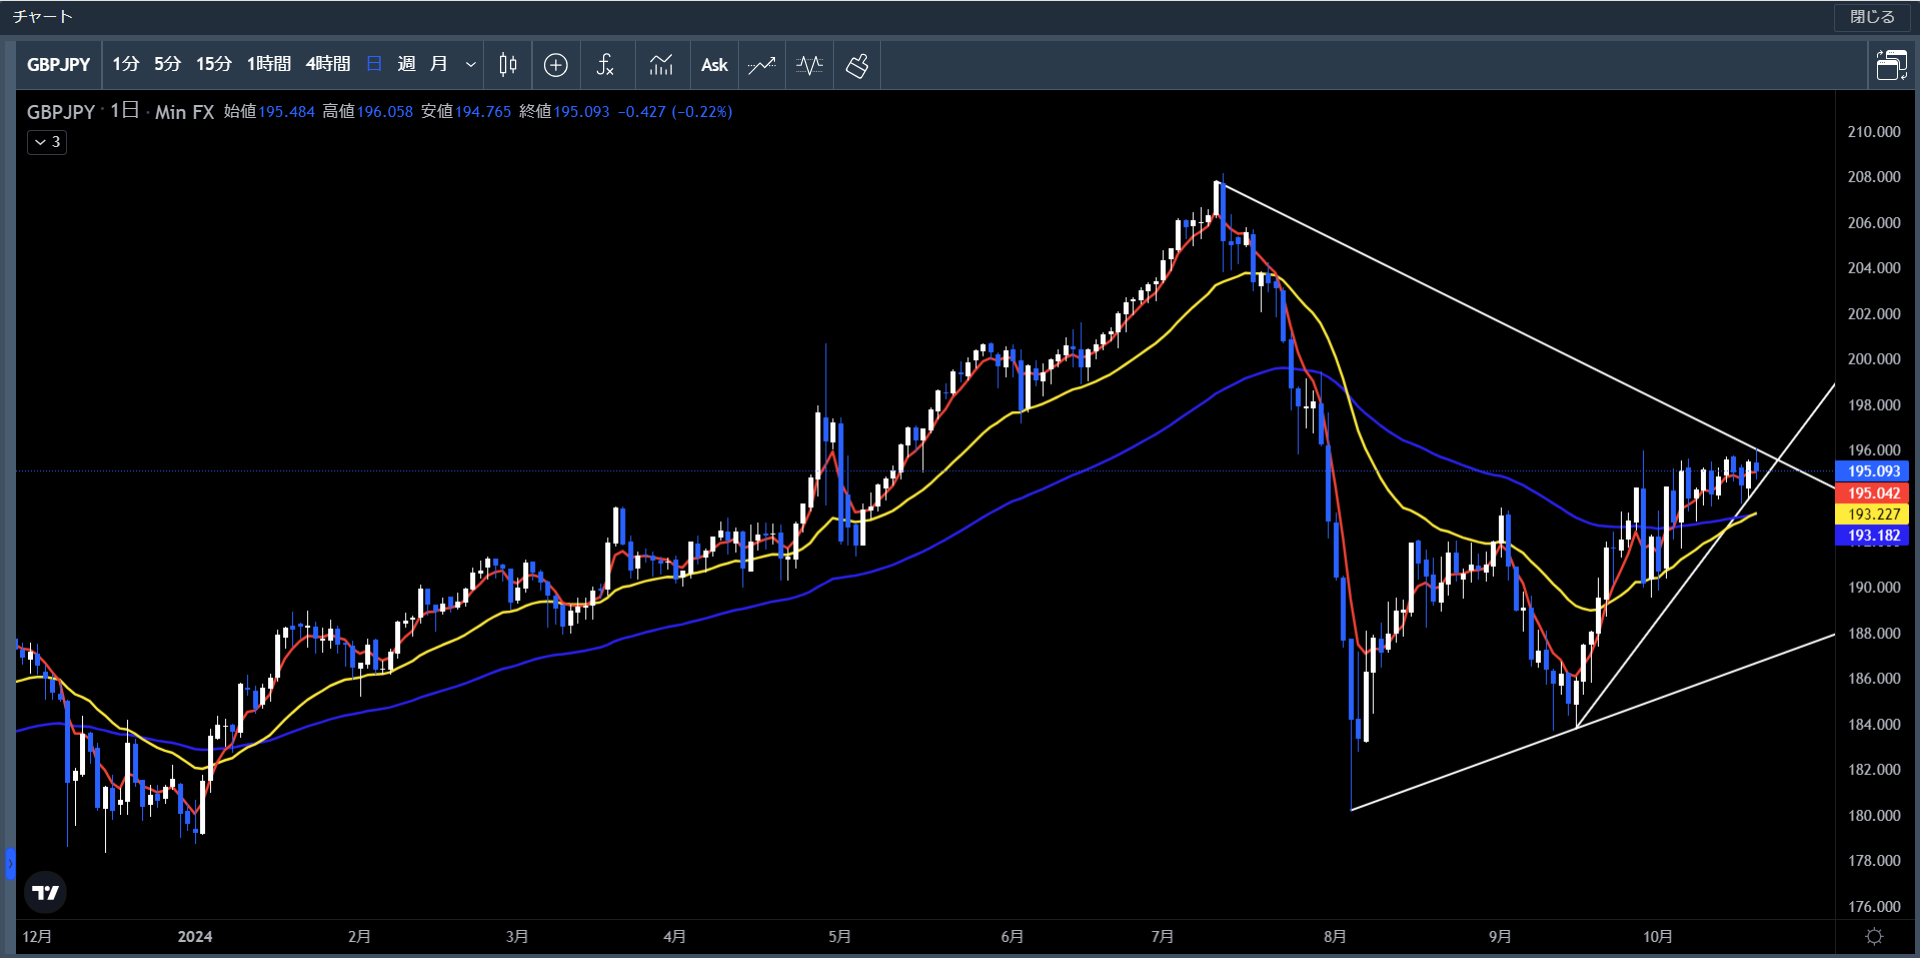Select the 月 monthly timeframe
This screenshot has width=1920, height=958.
pos(438,64)
